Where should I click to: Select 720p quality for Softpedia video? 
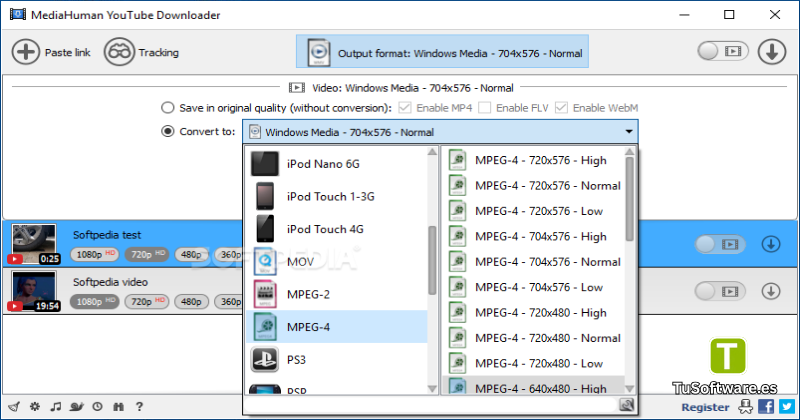coord(147,302)
